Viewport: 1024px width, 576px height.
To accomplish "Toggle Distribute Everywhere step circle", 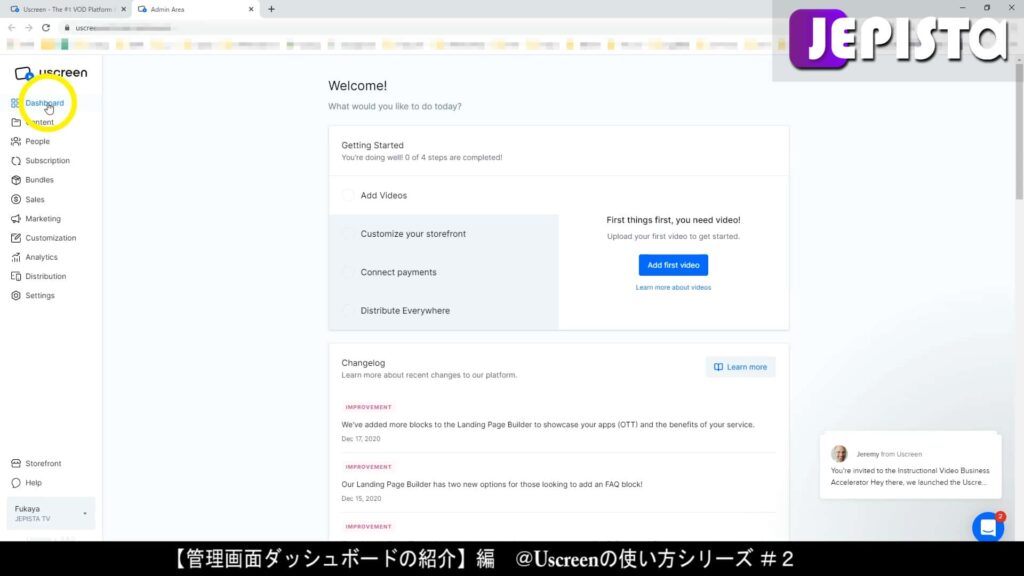I will [x=348, y=311].
